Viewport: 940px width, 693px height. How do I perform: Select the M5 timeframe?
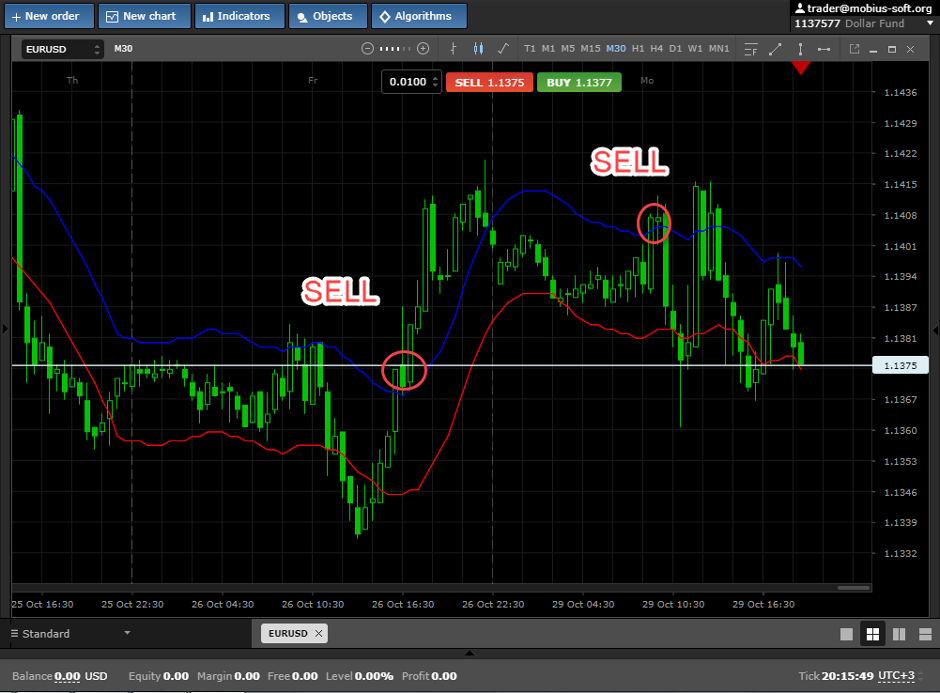(568, 49)
